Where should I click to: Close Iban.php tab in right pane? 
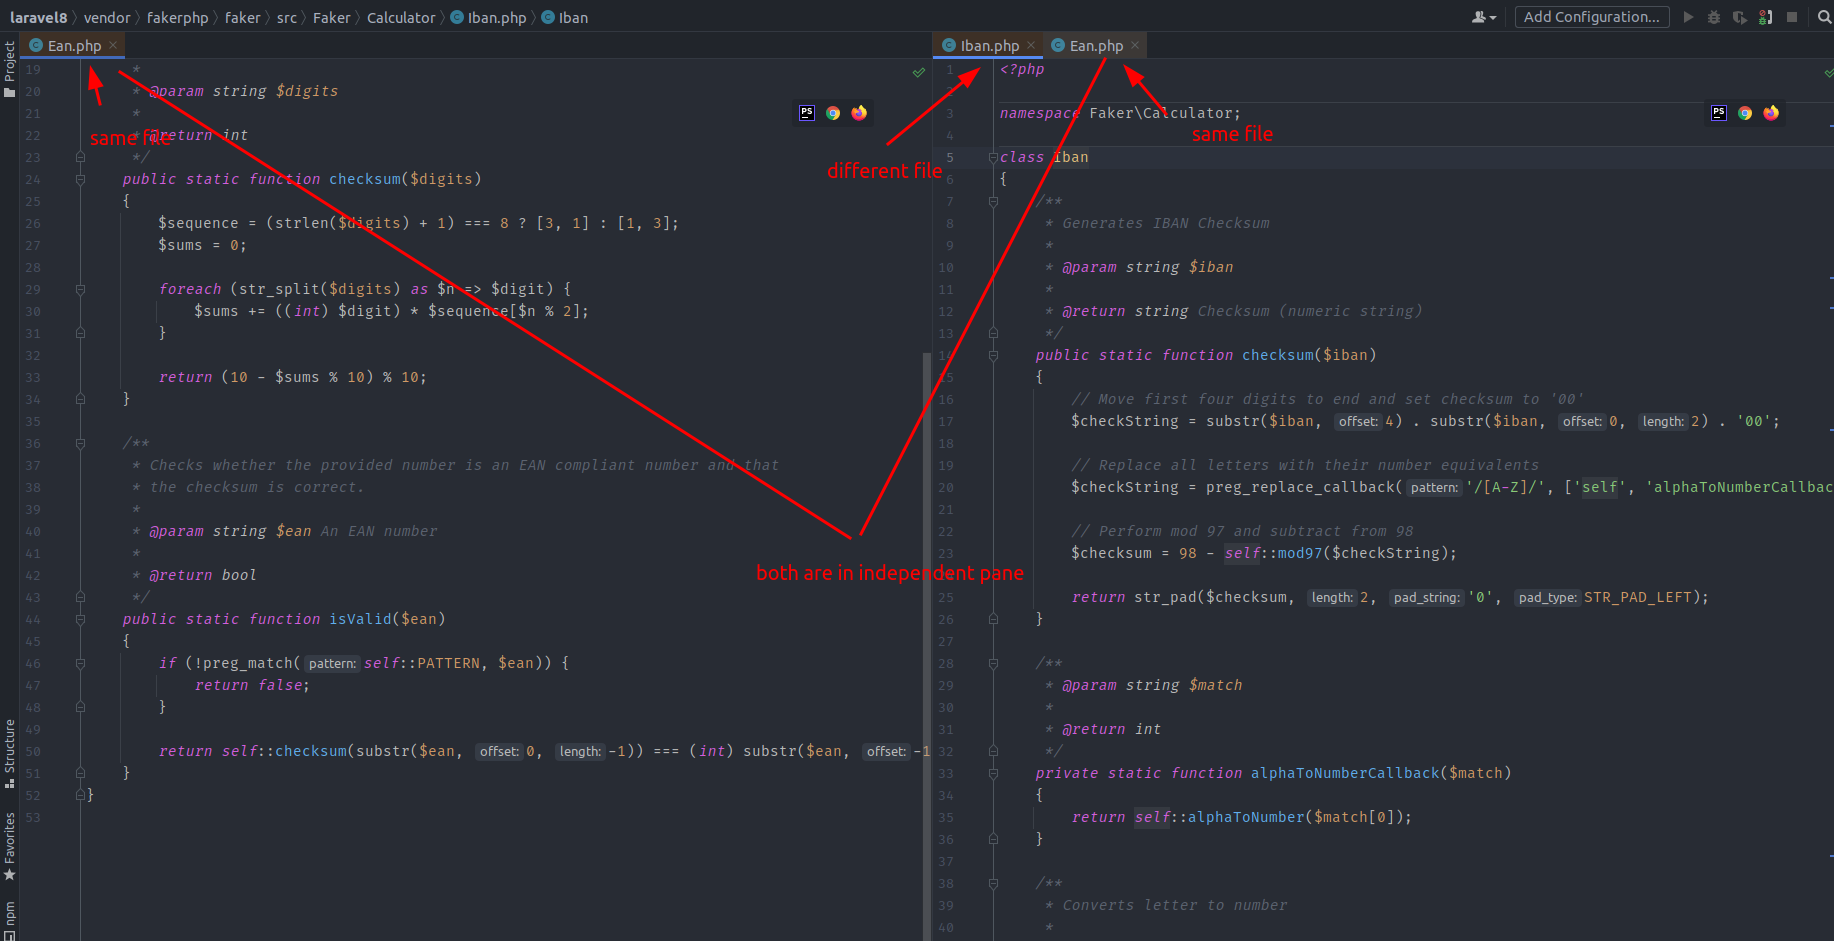pyautogui.click(x=1031, y=45)
